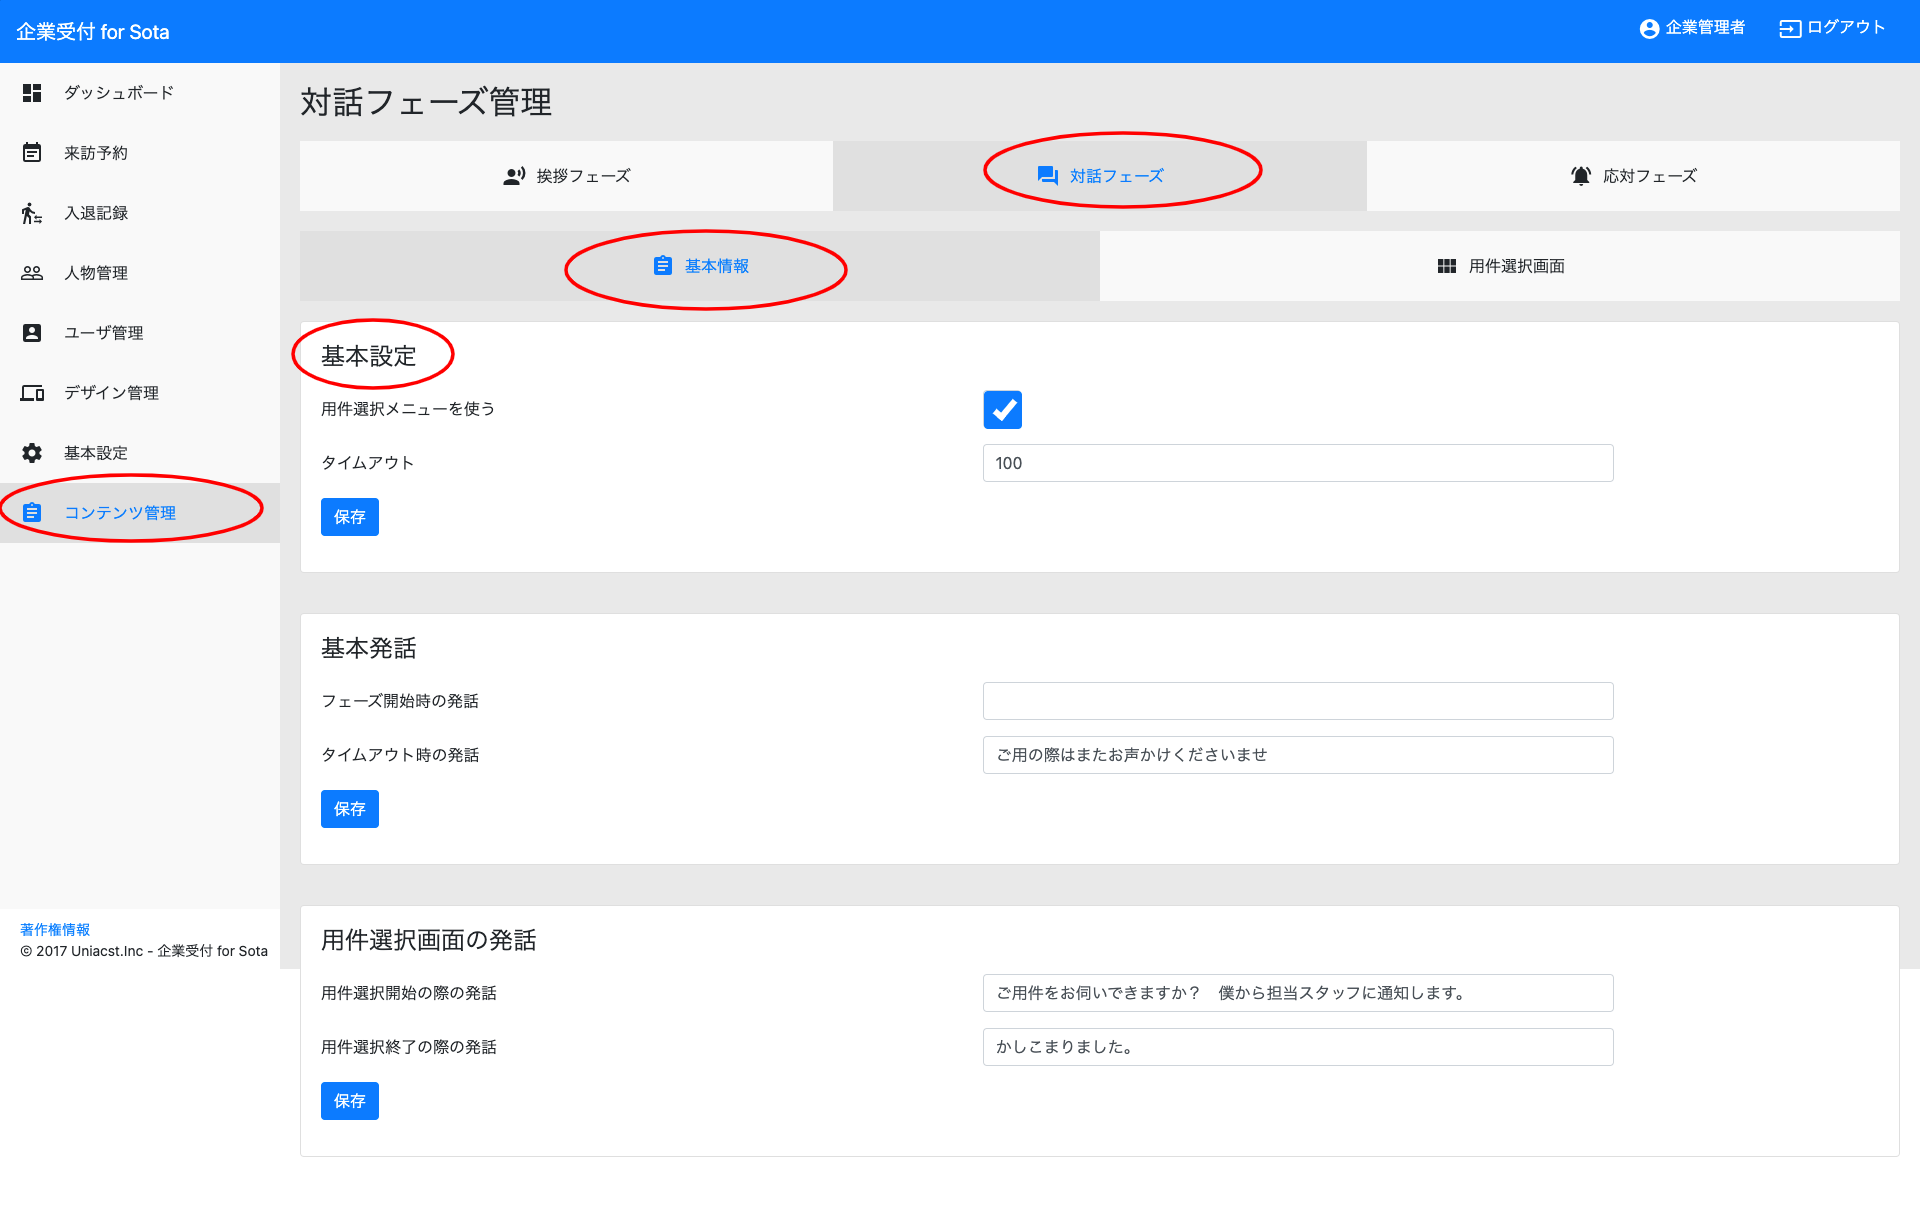Focus the タイムアウト時の発話 text field
Viewport: 1920px width, 1217px height.
tap(1298, 755)
